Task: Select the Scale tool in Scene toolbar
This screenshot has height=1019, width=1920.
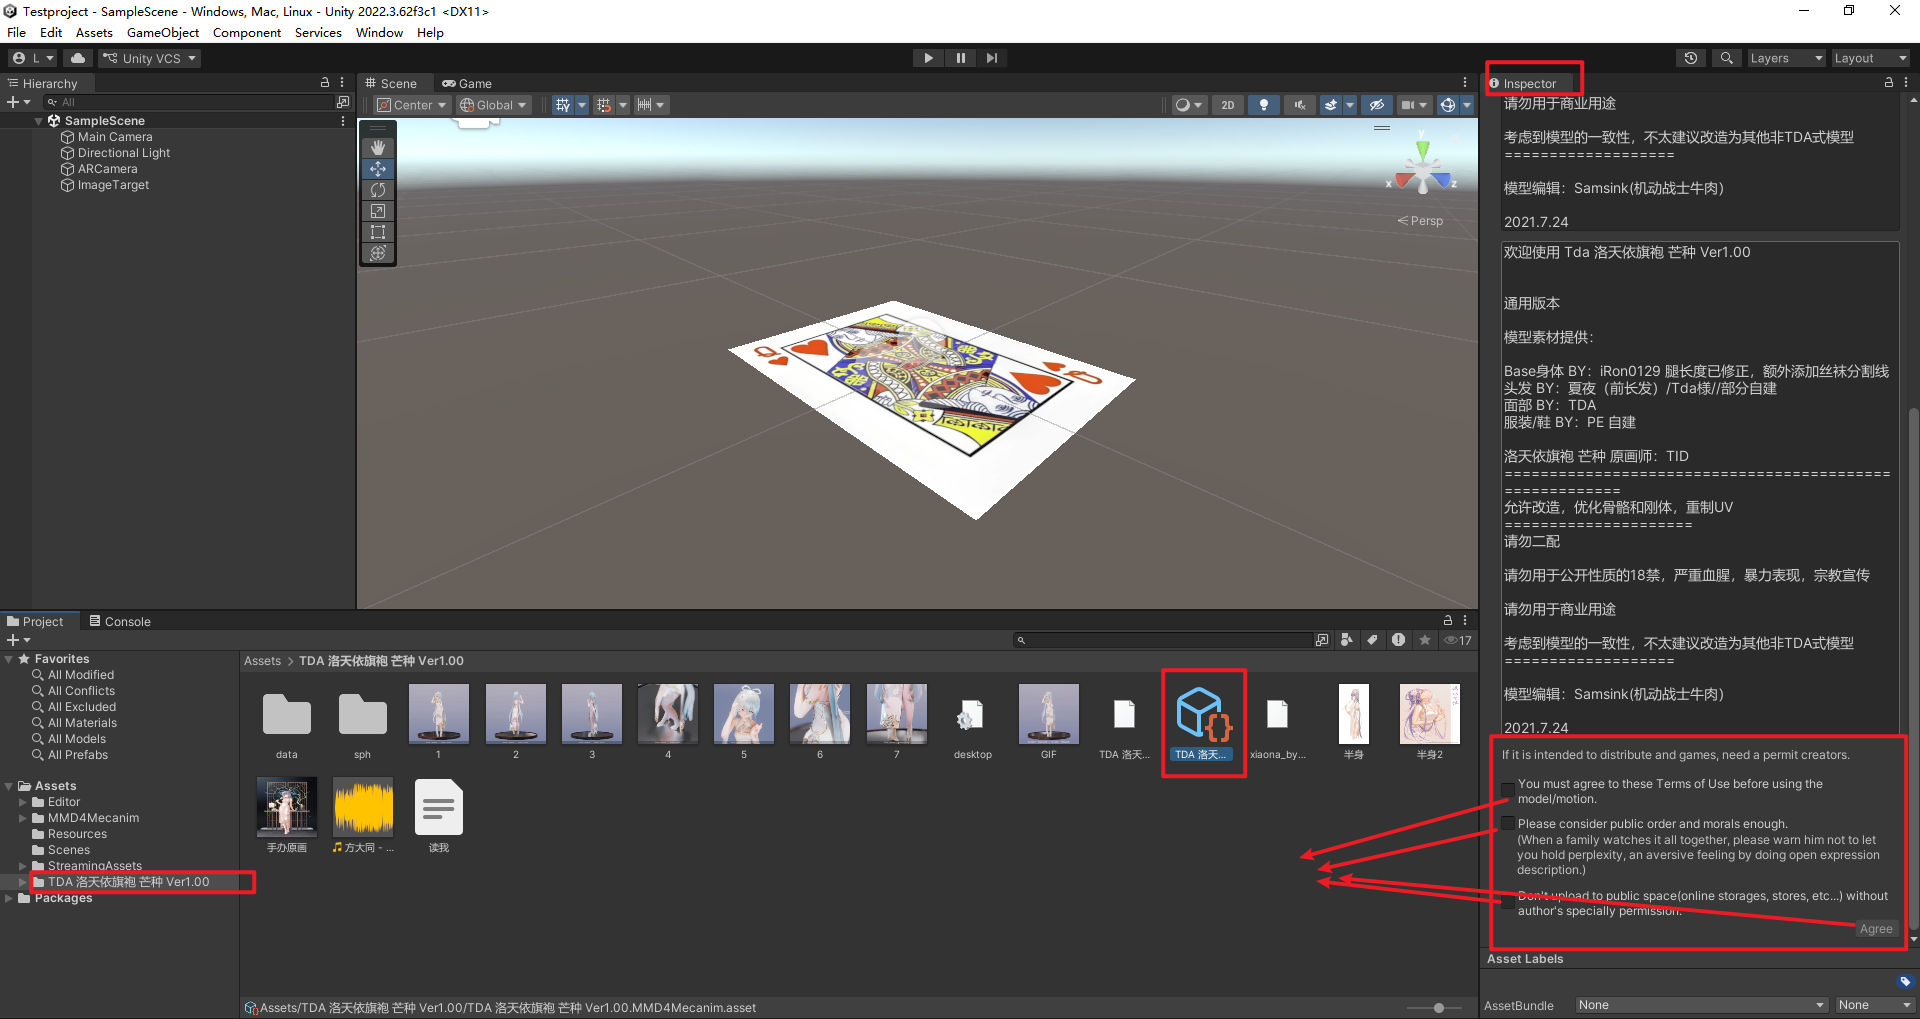Action: point(378,211)
